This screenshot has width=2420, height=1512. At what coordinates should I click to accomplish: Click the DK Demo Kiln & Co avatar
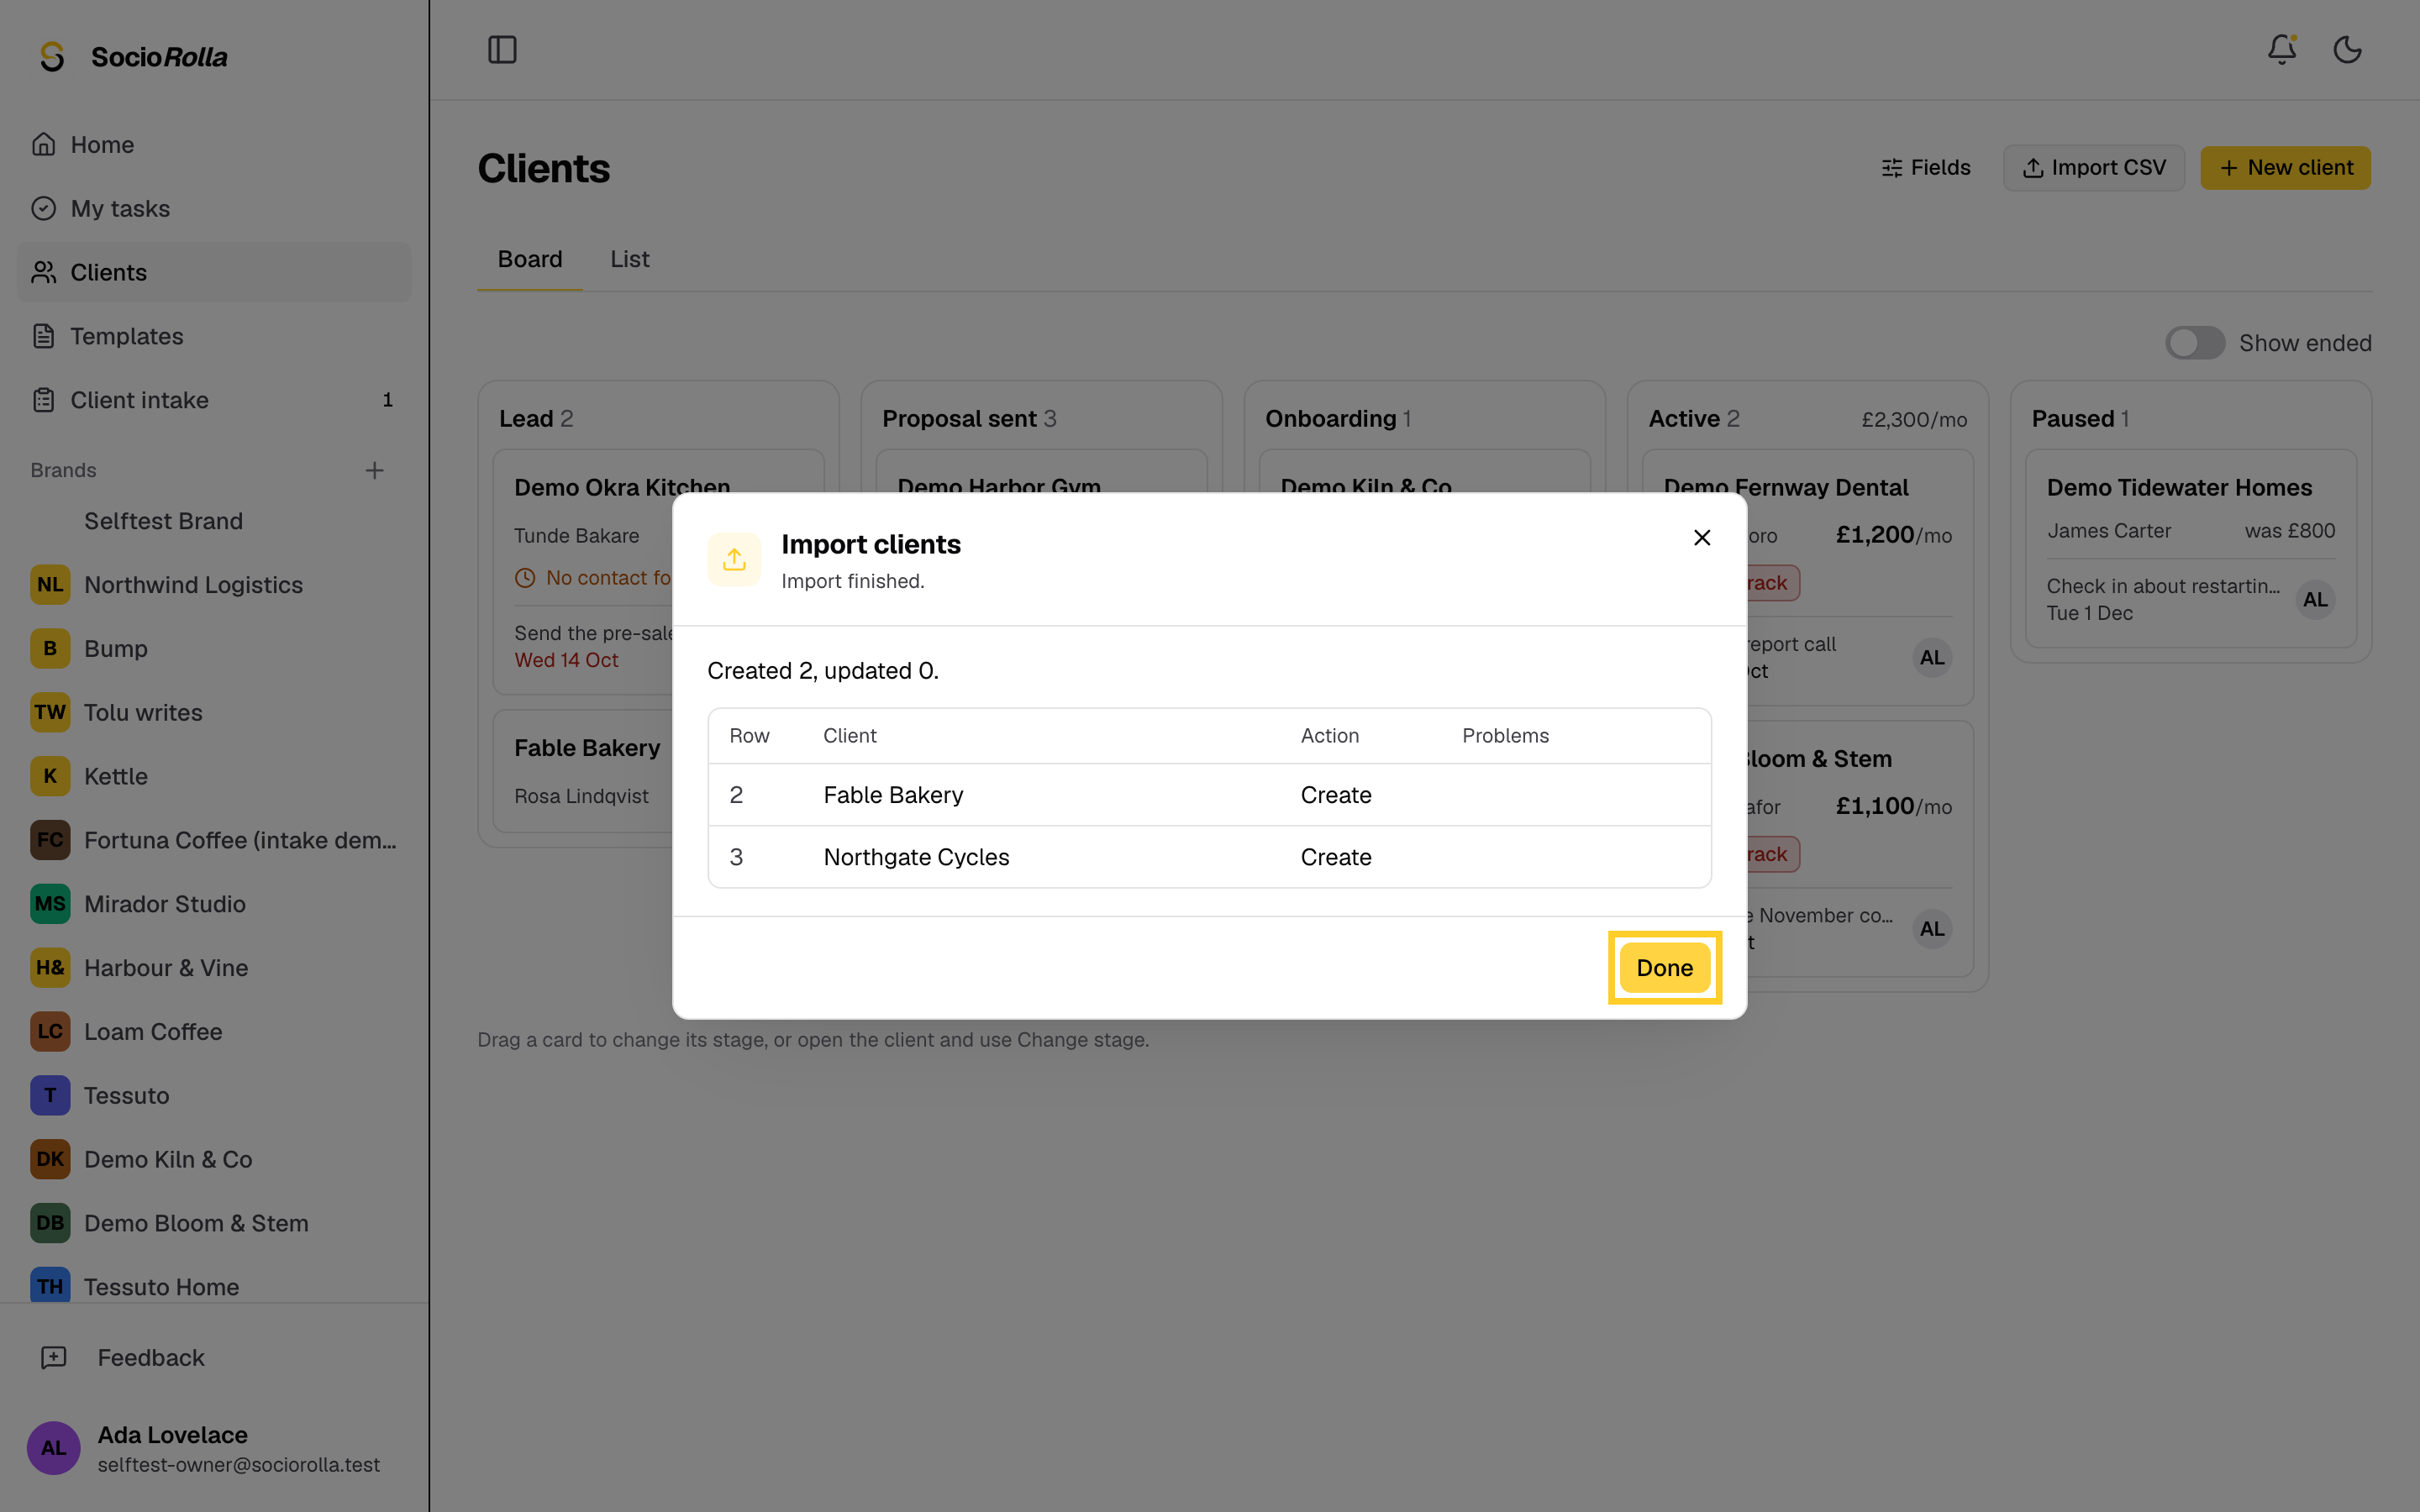[50, 1159]
